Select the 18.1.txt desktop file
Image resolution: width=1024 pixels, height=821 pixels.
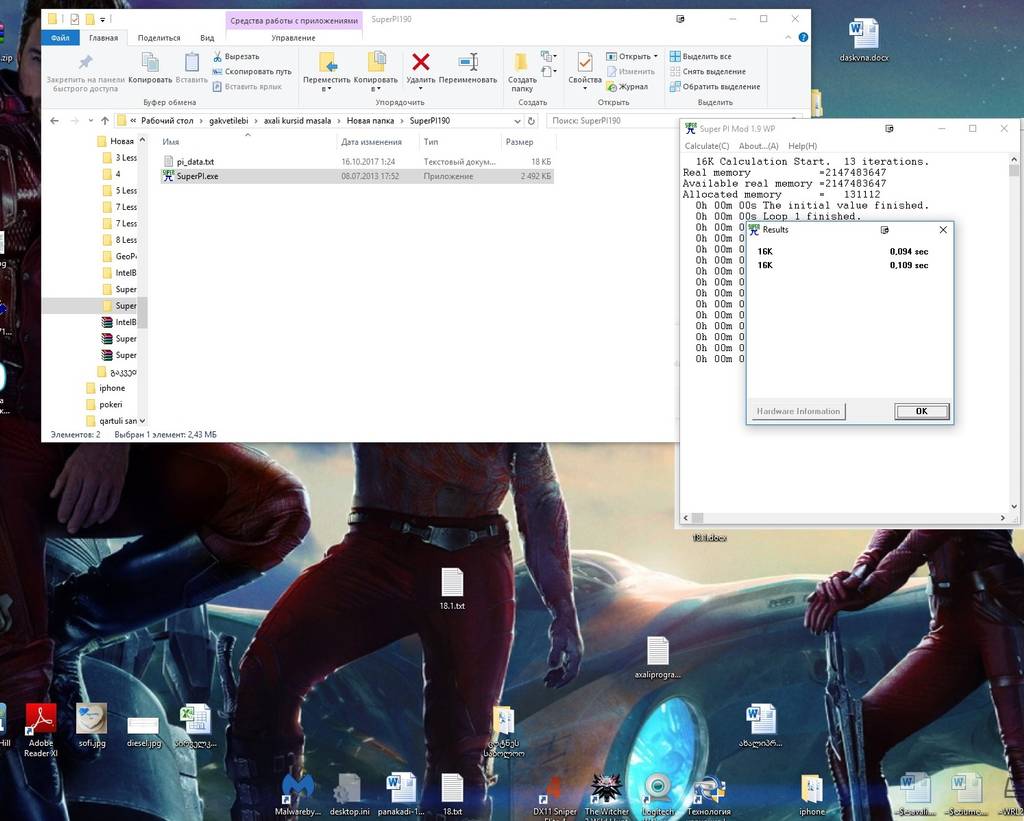pyautogui.click(x=452, y=588)
